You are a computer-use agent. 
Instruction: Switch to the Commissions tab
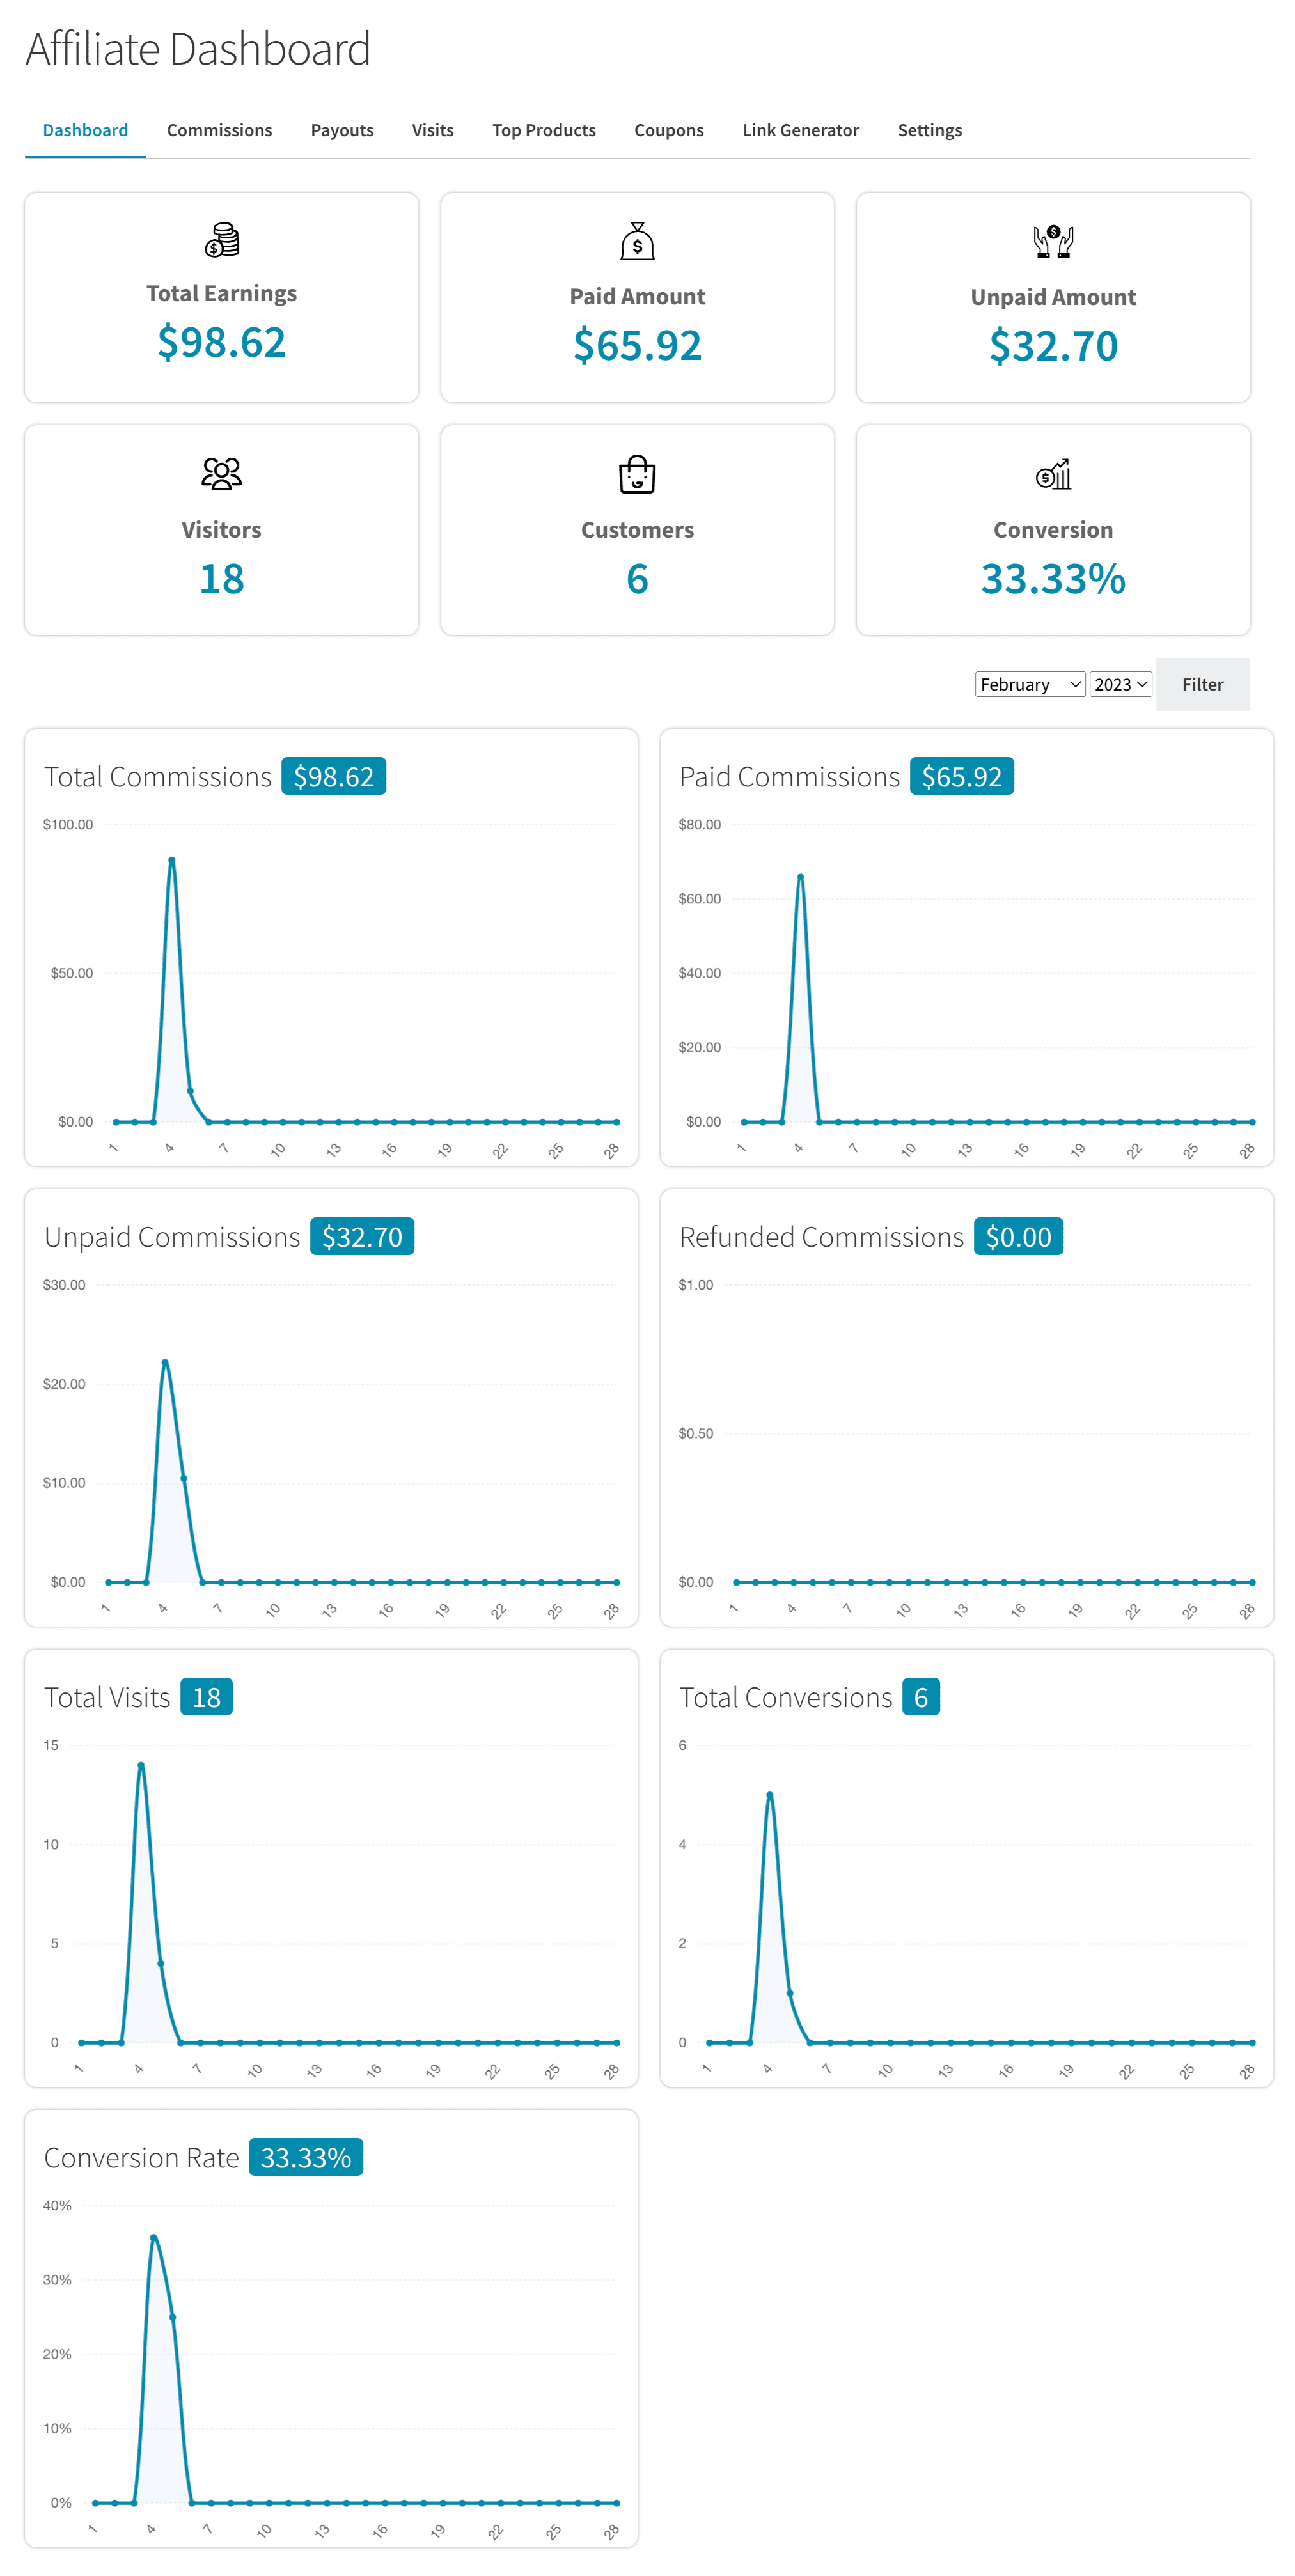(x=219, y=130)
